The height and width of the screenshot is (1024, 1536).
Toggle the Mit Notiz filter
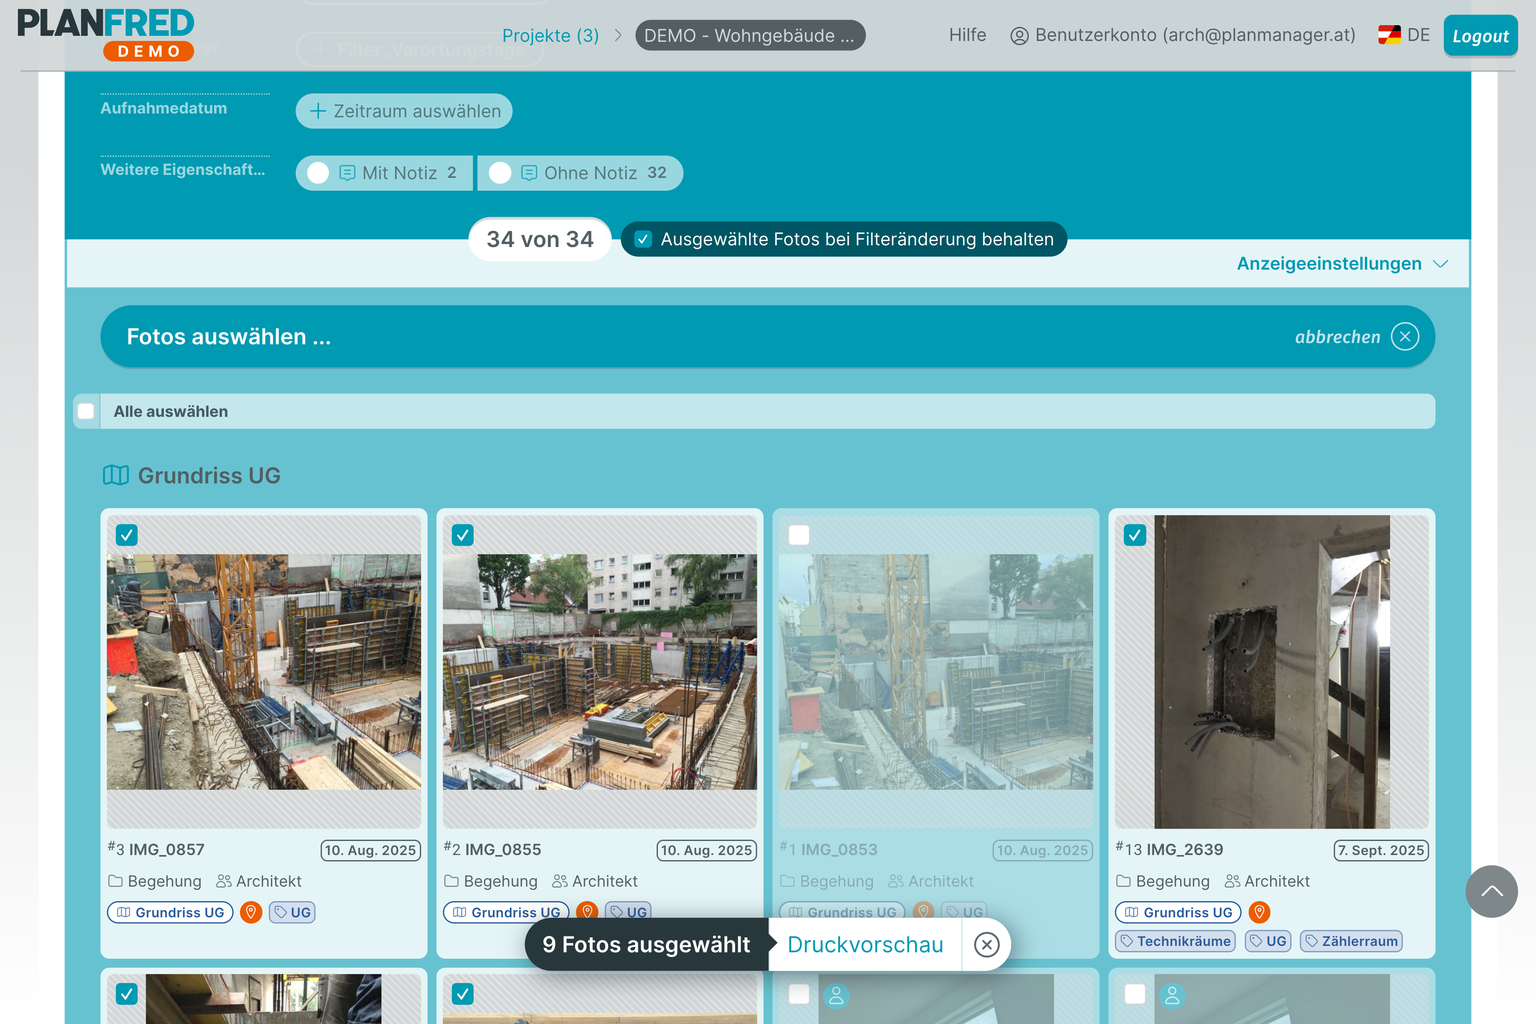click(384, 173)
